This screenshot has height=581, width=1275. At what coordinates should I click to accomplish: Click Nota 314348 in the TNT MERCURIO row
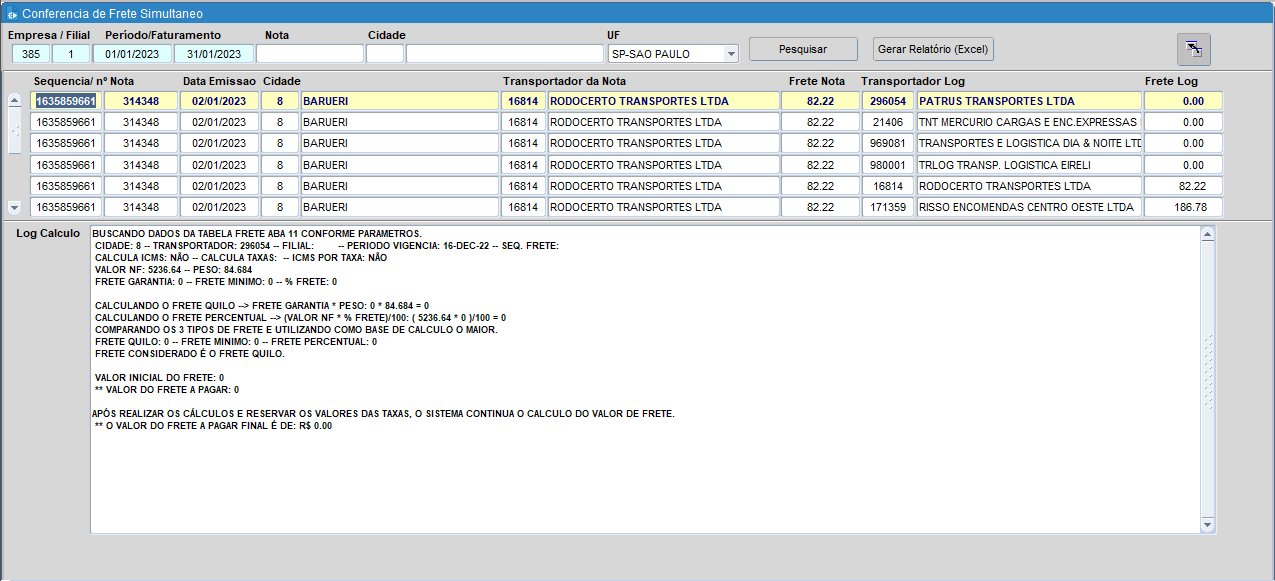coord(141,122)
